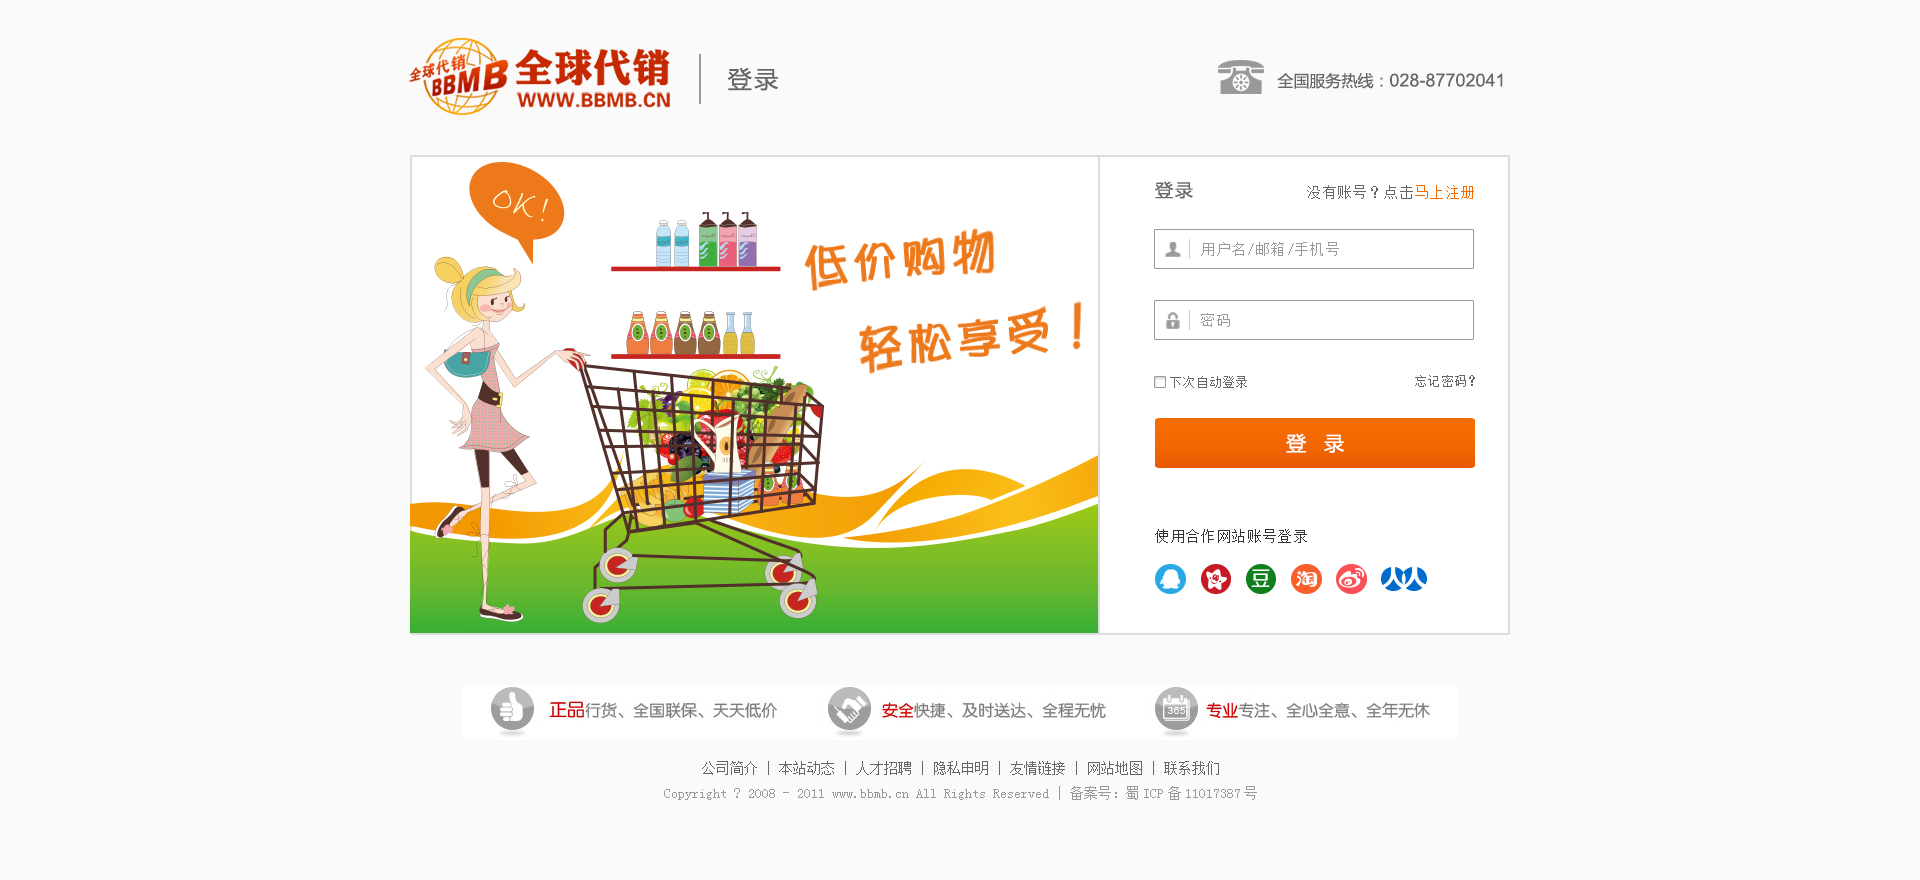
Task: Log in using the orange Taobao icon
Action: coord(1306,579)
